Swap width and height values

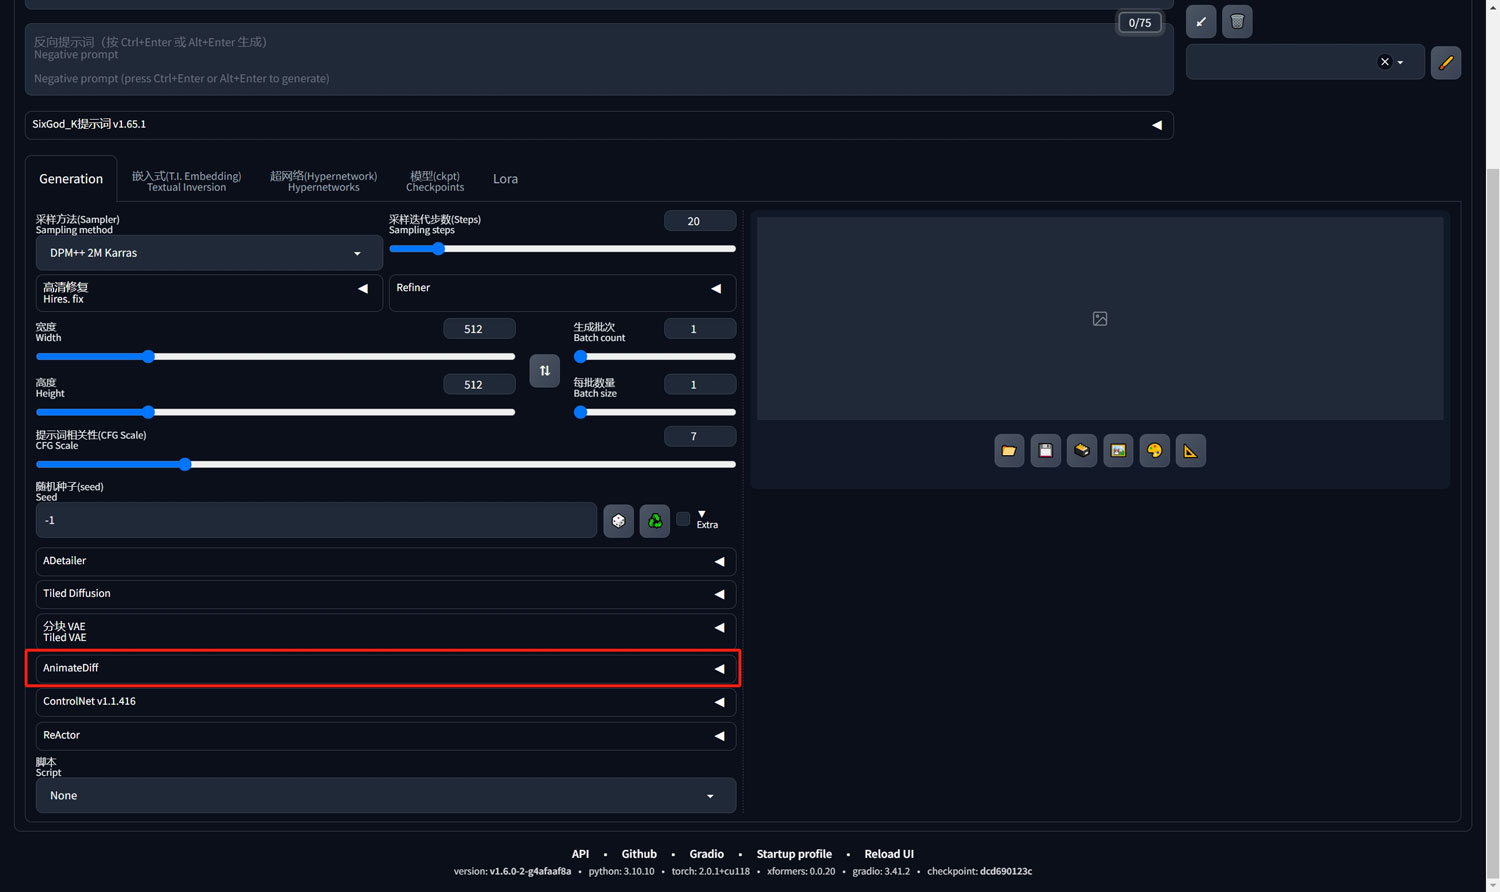pos(544,371)
